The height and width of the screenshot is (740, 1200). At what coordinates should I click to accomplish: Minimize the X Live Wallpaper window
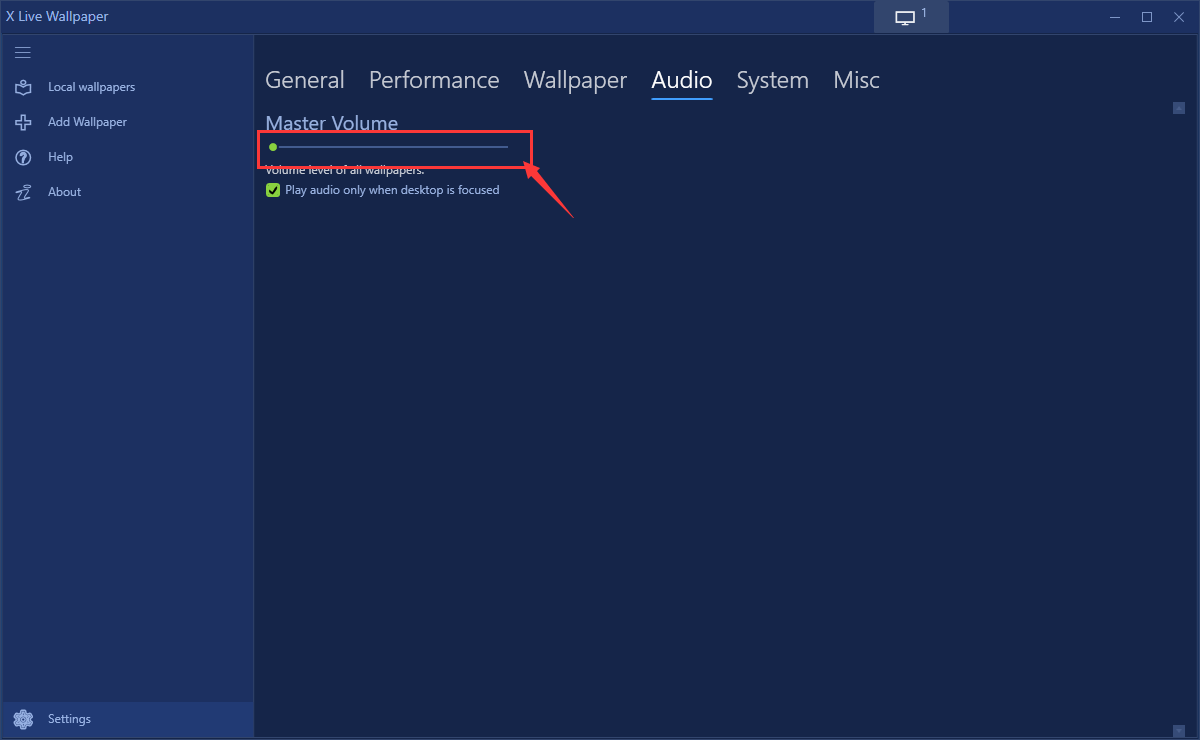click(x=1115, y=17)
